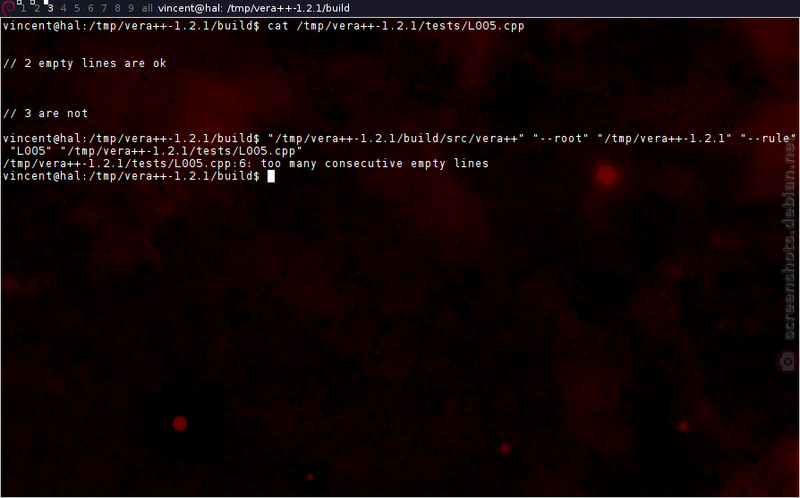Switch to workspace tag 9
800x498 pixels.
(131, 8)
